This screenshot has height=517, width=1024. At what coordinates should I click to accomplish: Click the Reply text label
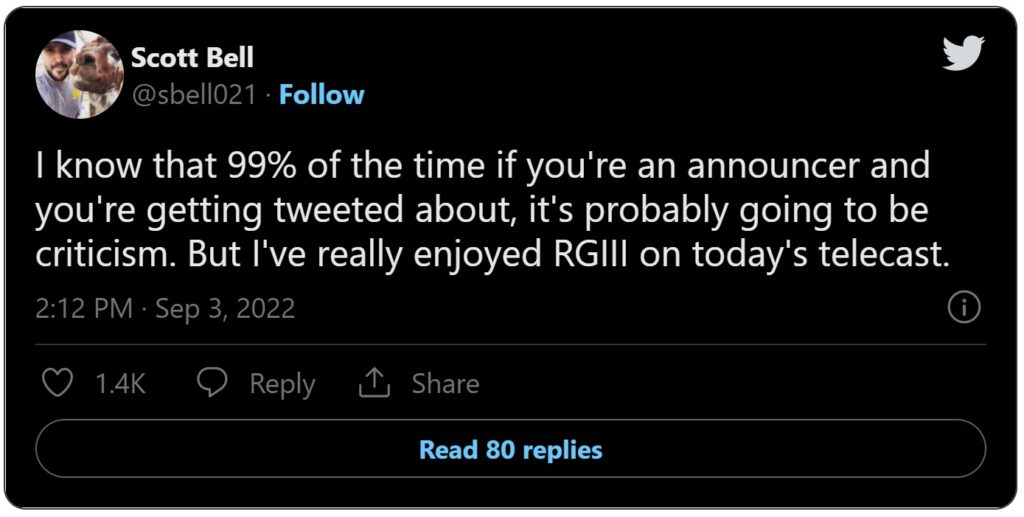point(282,384)
